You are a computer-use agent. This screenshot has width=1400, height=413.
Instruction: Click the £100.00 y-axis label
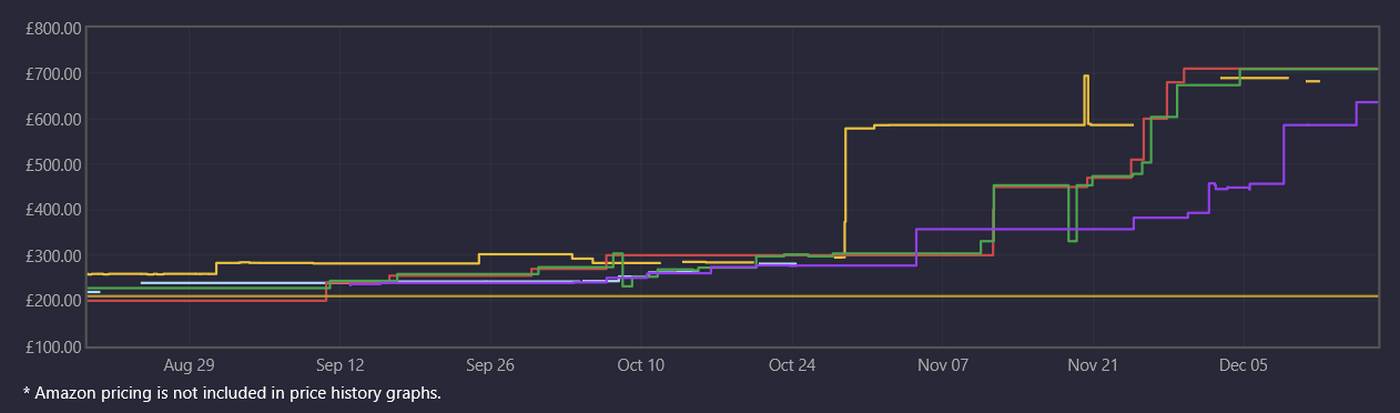pyautogui.click(x=53, y=347)
